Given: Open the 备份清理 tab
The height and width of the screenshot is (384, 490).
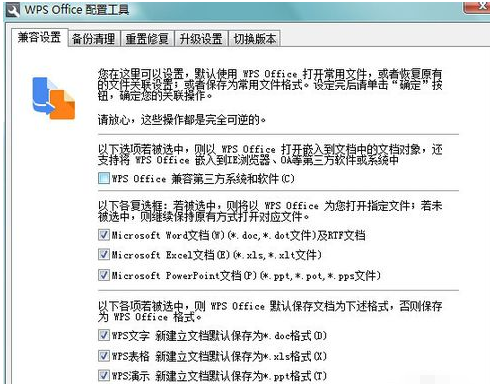Looking at the screenshot, I should point(94,39).
